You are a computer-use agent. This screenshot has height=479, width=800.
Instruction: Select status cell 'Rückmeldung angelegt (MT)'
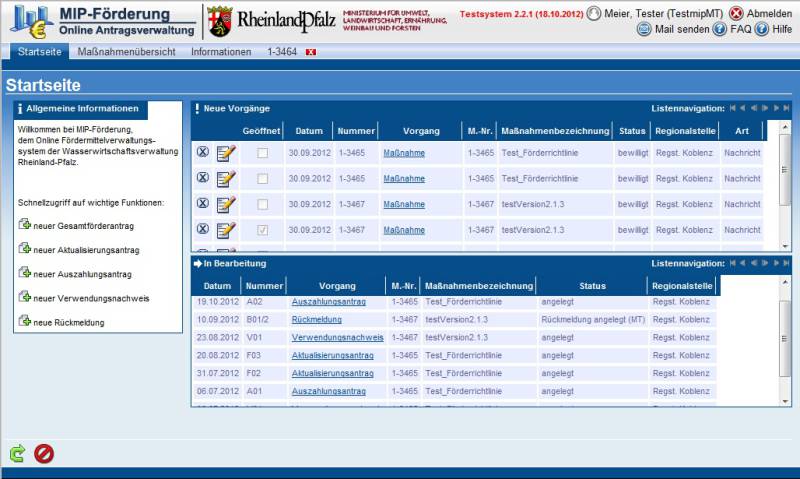click(593, 319)
